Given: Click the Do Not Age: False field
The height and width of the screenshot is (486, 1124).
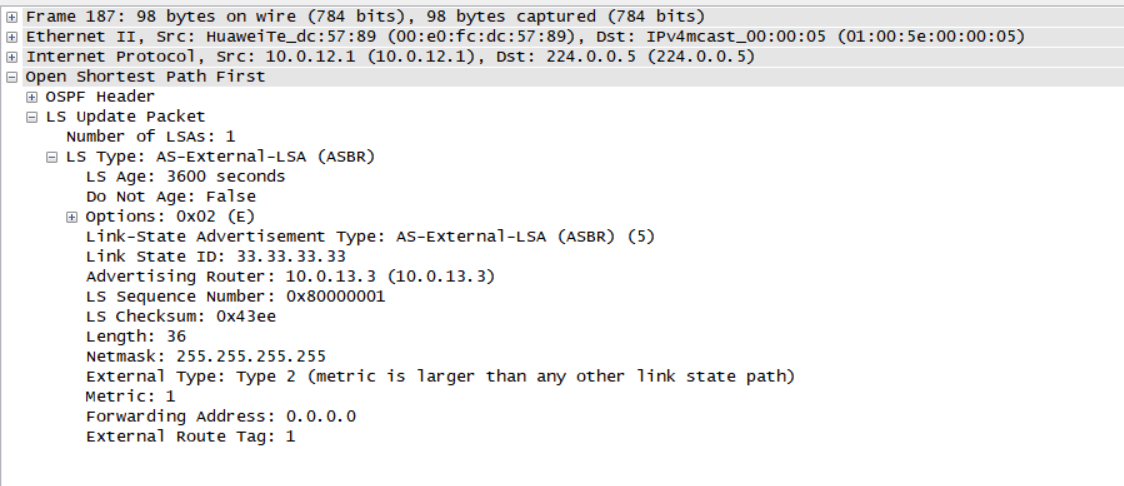Looking at the screenshot, I should point(170,196).
